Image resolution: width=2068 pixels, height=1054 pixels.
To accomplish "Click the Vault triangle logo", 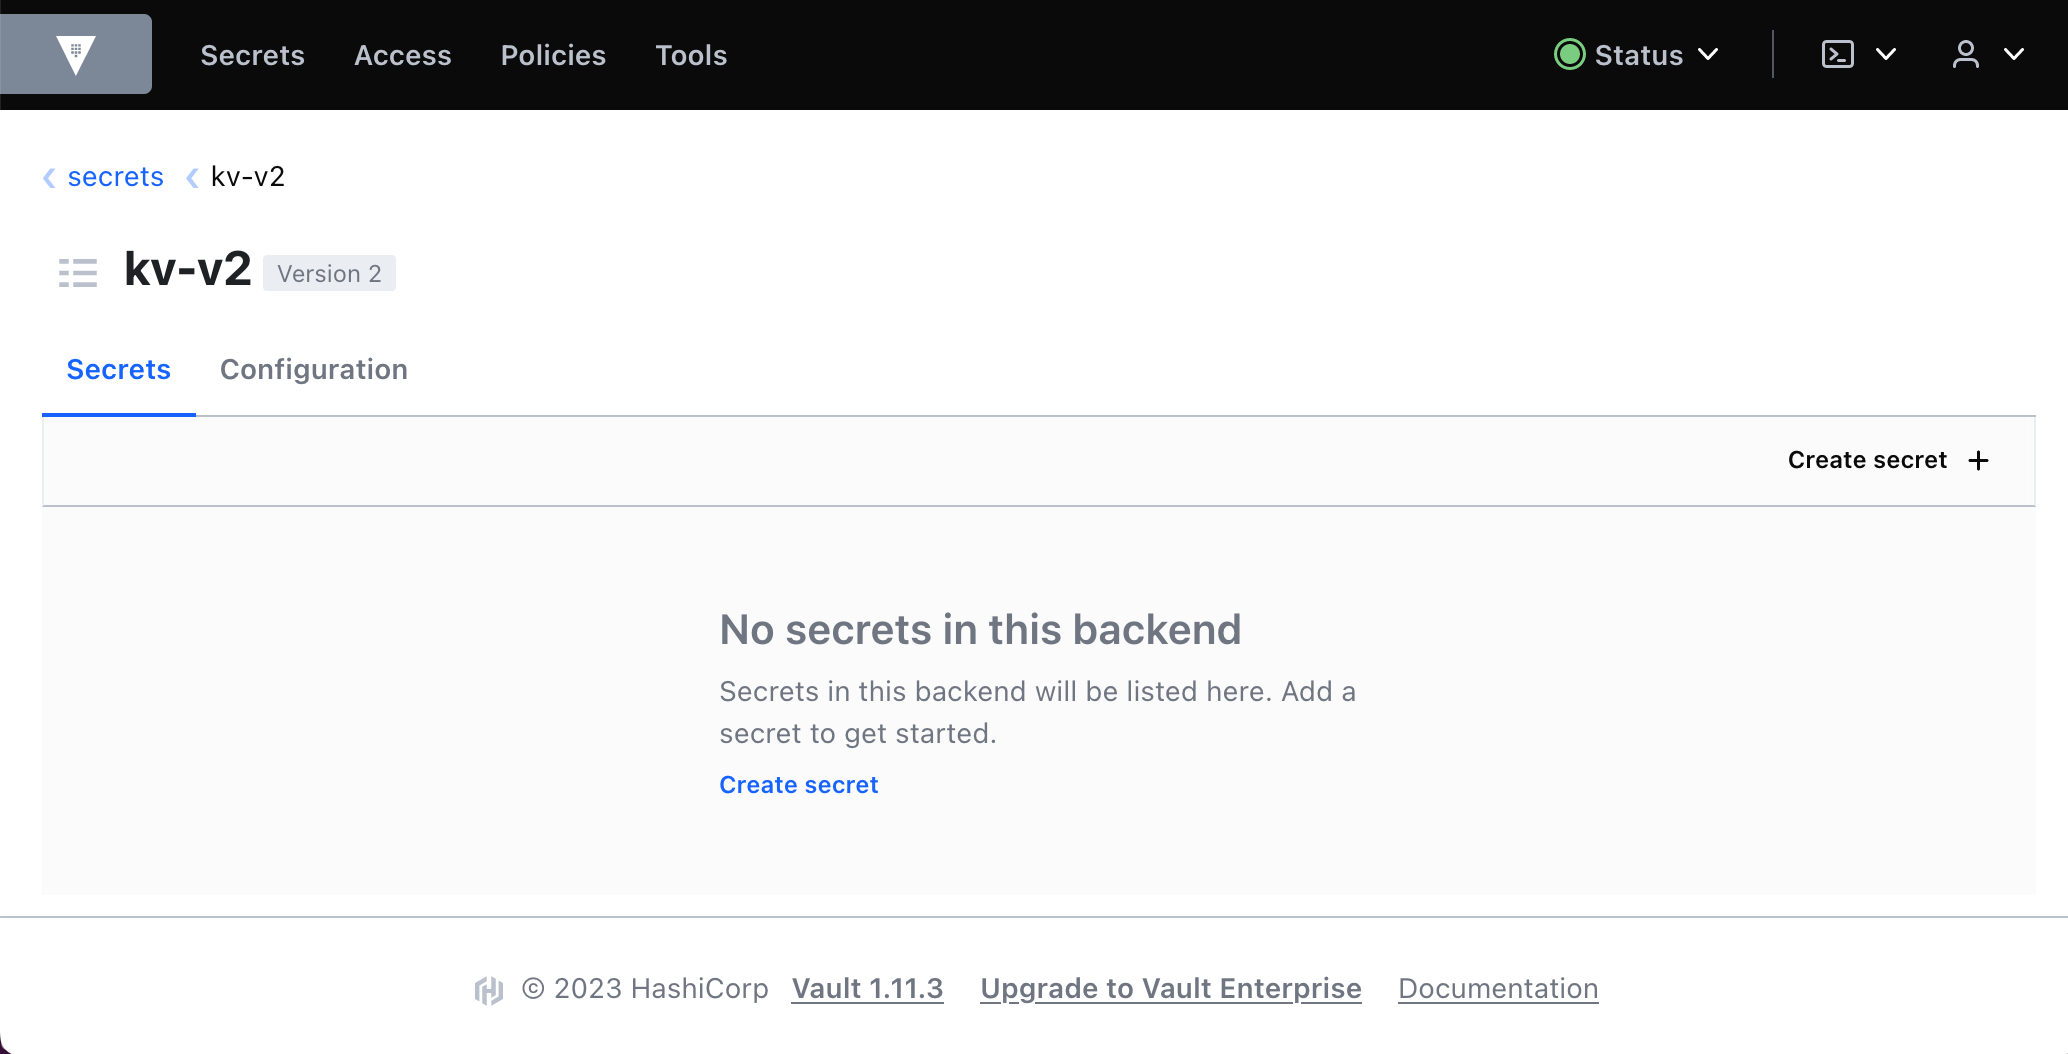I will [x=76, y=54].
